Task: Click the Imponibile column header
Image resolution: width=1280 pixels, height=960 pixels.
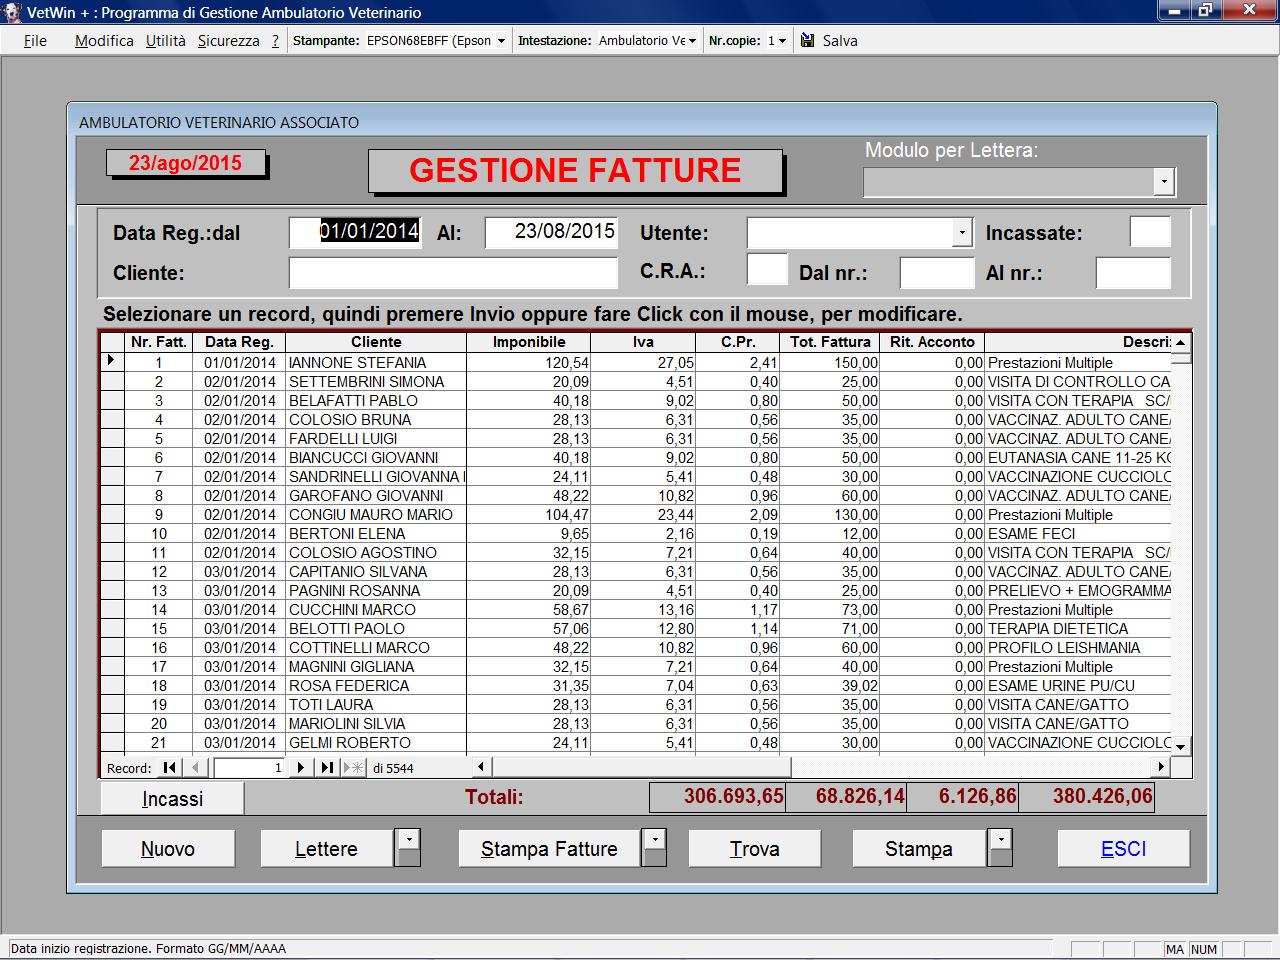Action: click(529, 342)
